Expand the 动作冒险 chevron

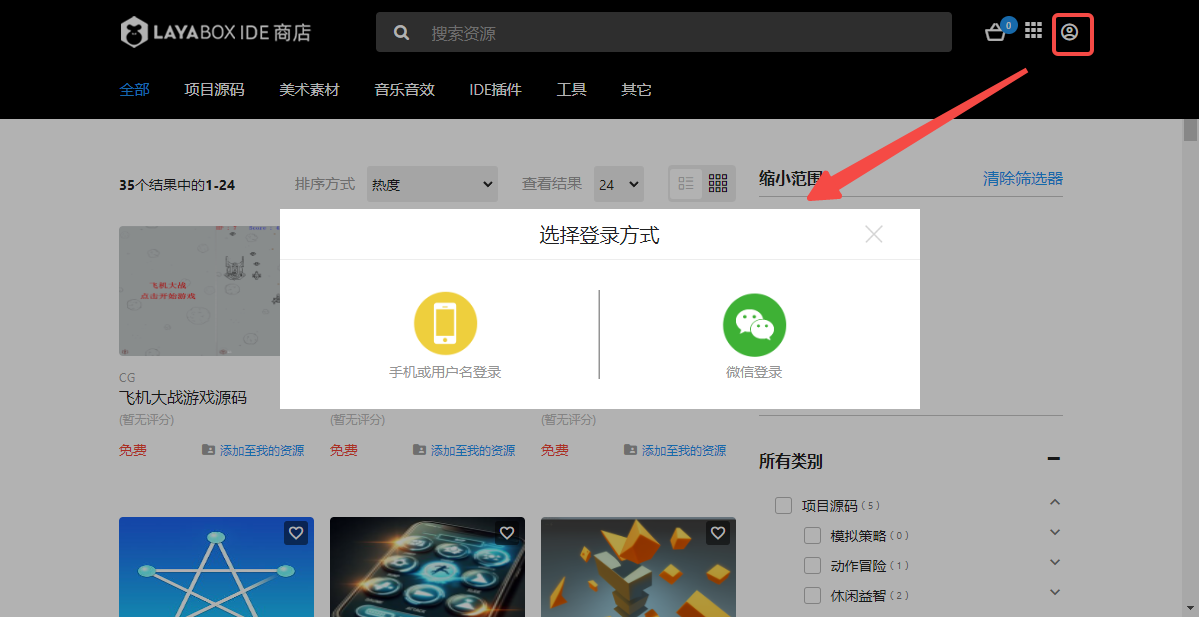(x=1054, y=562)
